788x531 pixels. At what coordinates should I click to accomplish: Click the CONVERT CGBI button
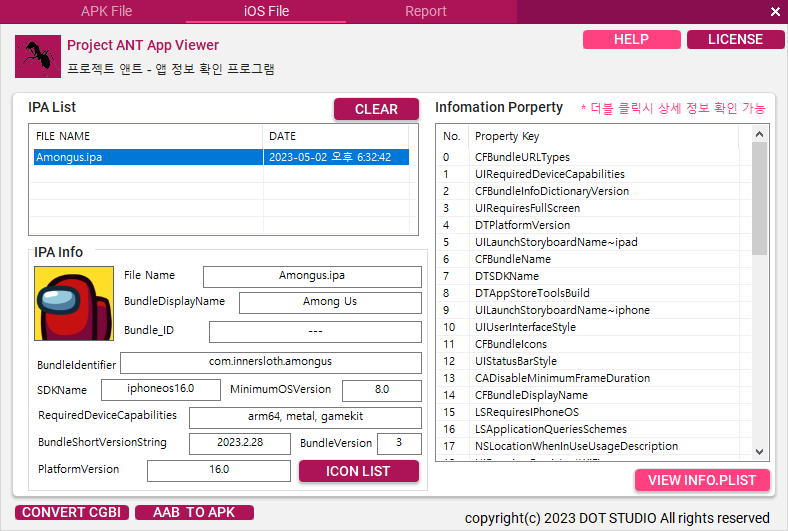point(71,512)
